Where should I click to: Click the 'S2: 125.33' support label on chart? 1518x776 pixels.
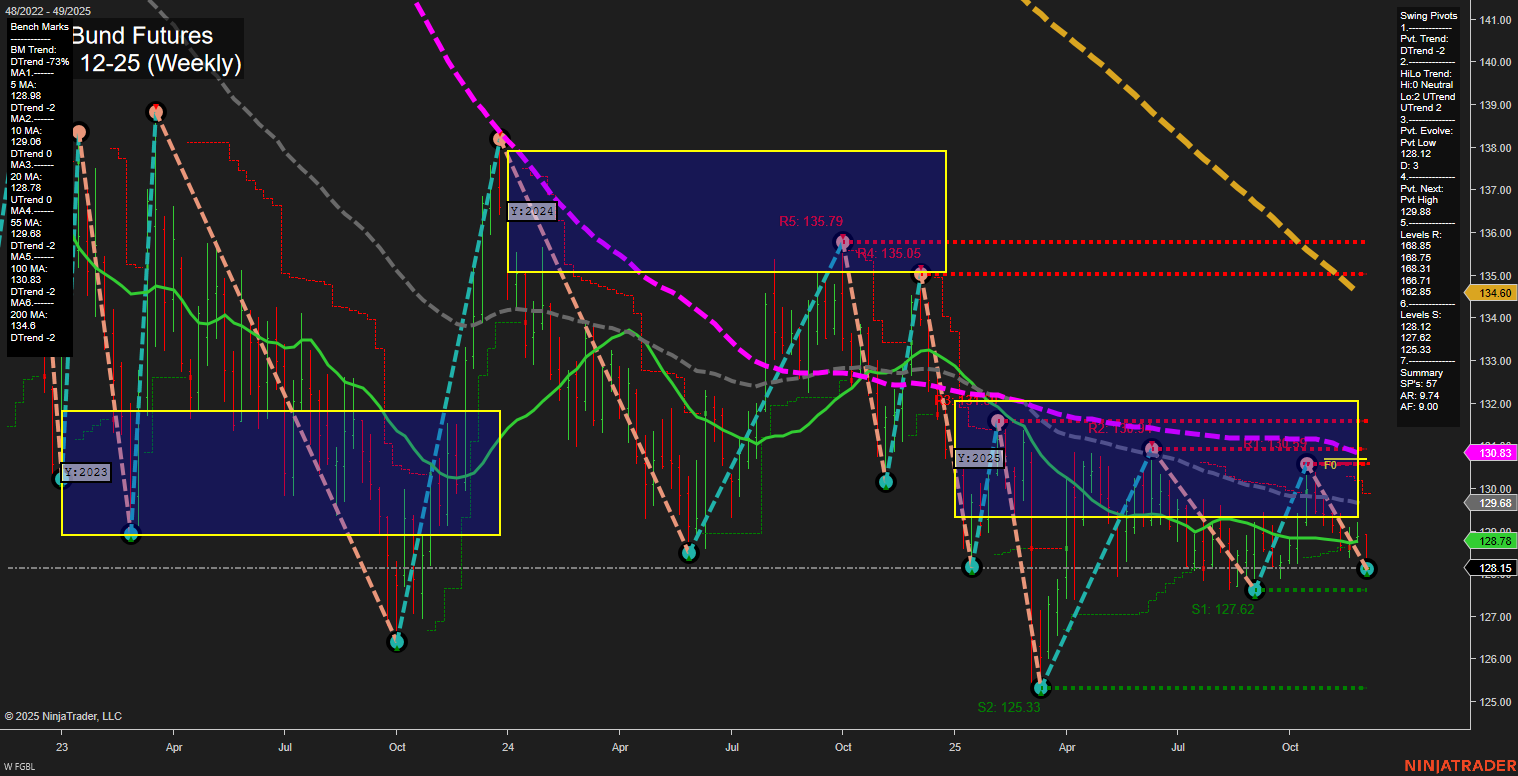pos(1009,707)
